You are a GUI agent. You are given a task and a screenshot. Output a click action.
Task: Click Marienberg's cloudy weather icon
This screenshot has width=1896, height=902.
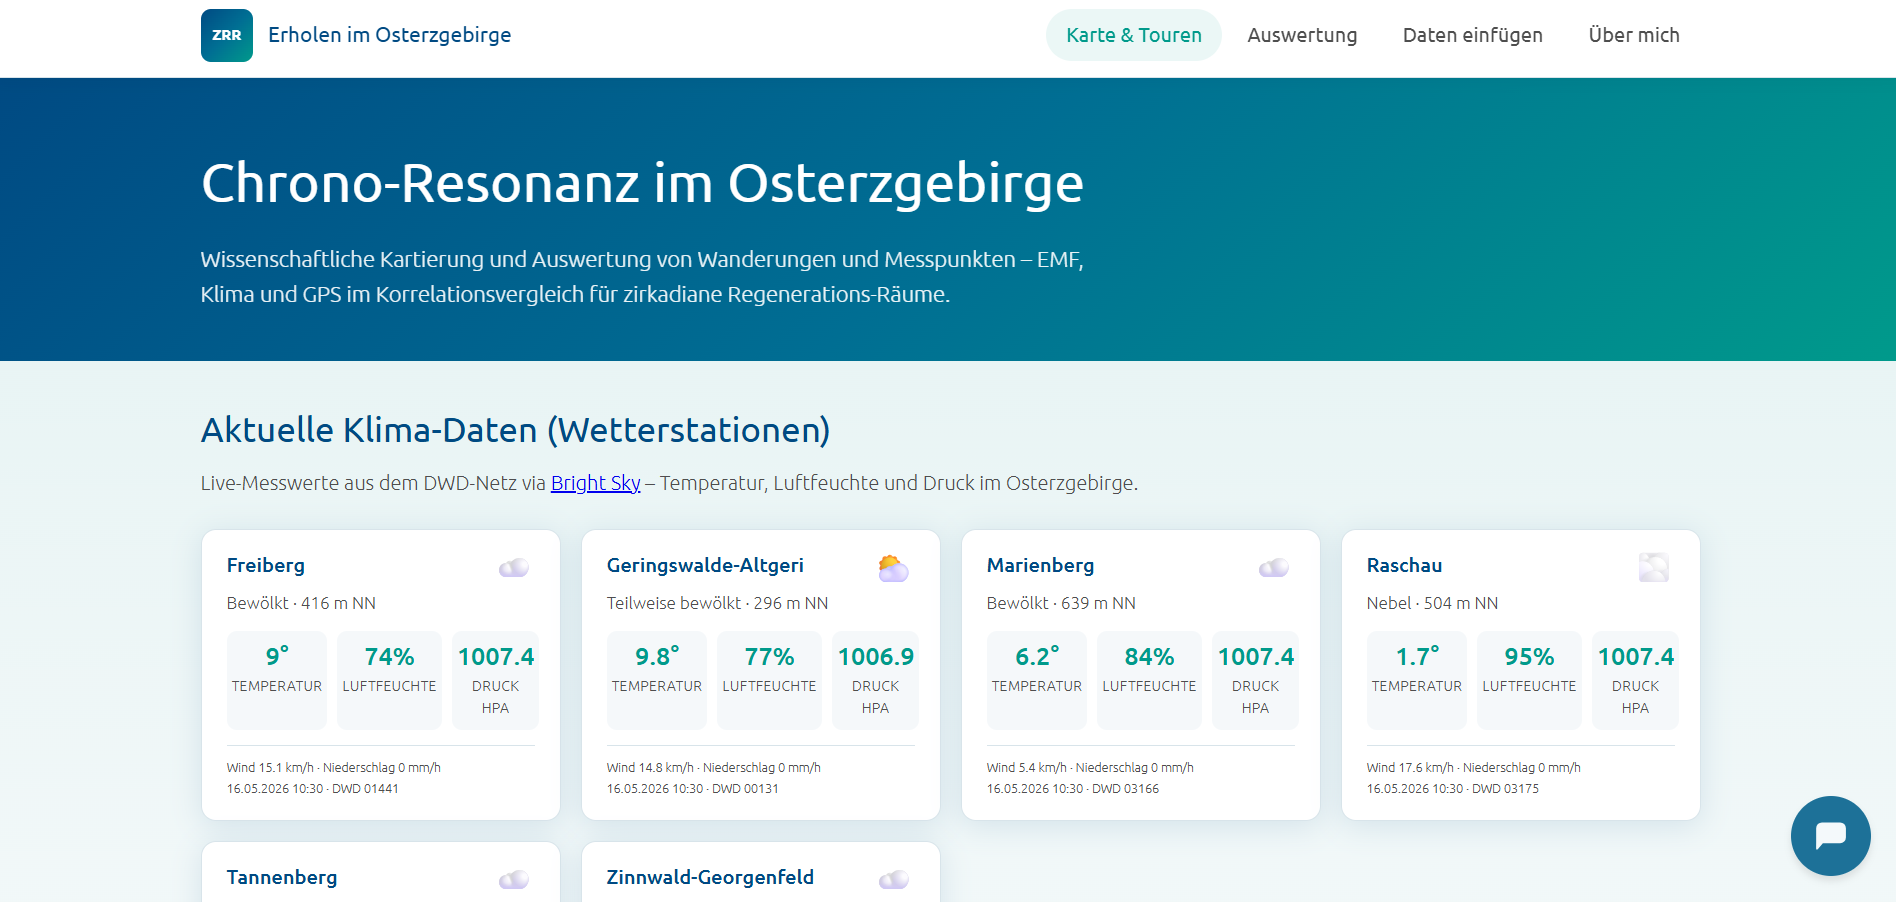1274,568
